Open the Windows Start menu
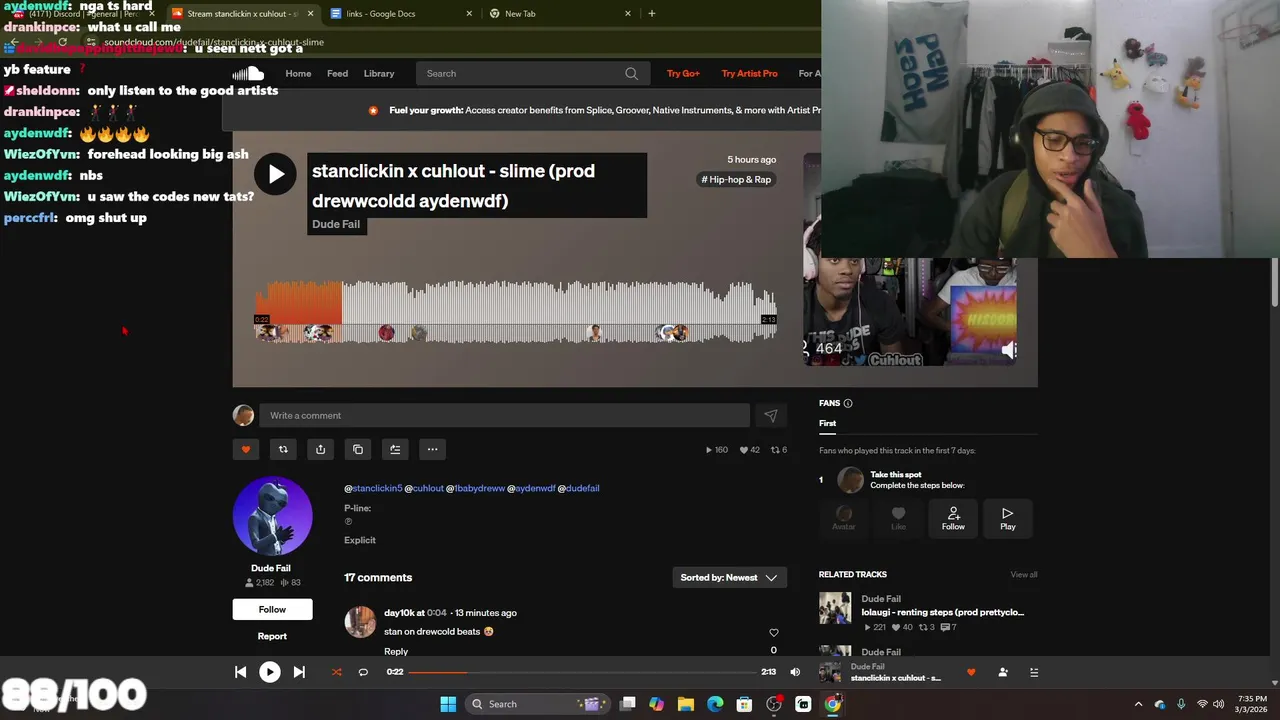This screenshot has height=720, width=1280. click(448, 704)
